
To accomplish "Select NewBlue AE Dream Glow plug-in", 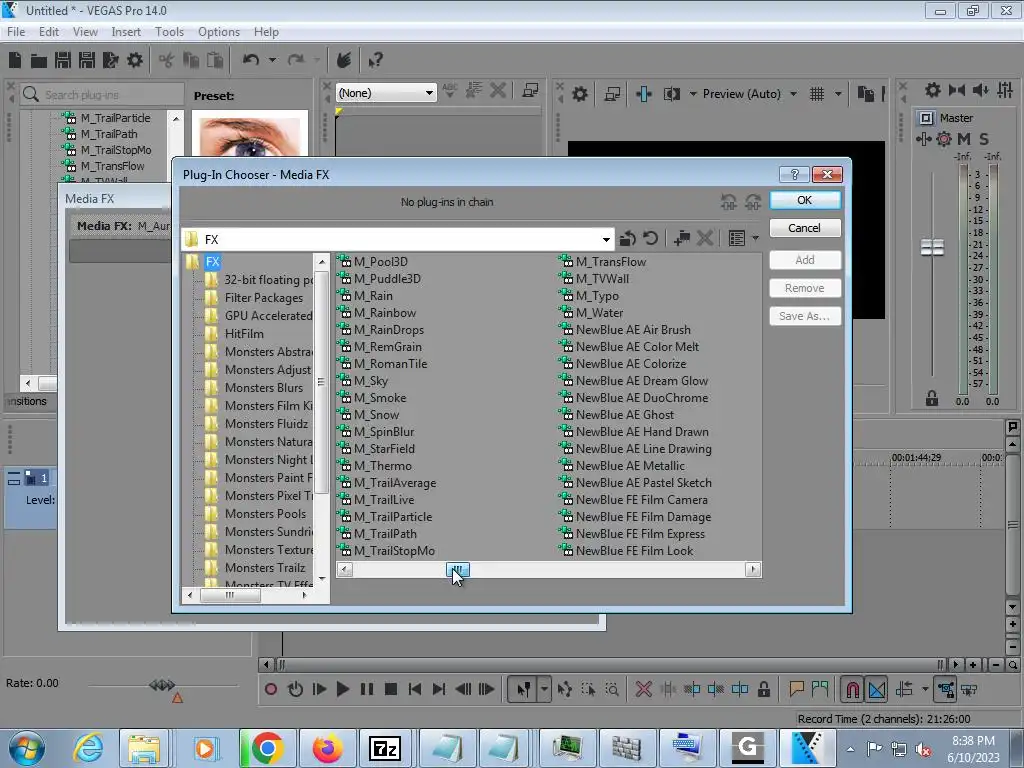I will [641, 381].
